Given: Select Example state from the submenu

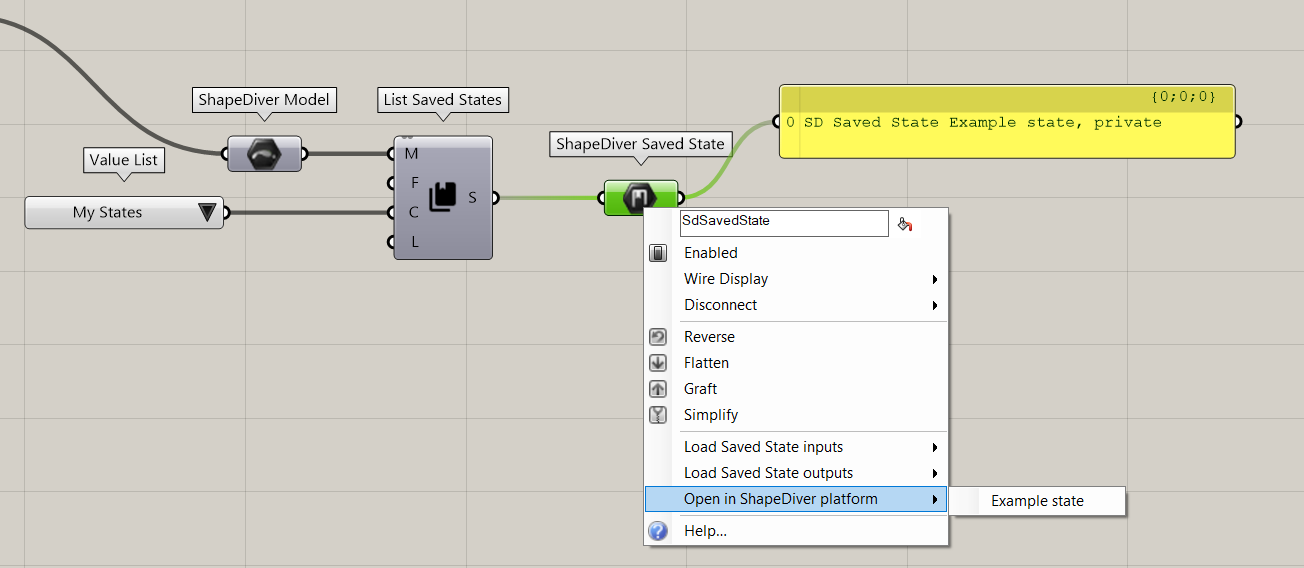Looking at the screenshot, I should point(1037,501).
